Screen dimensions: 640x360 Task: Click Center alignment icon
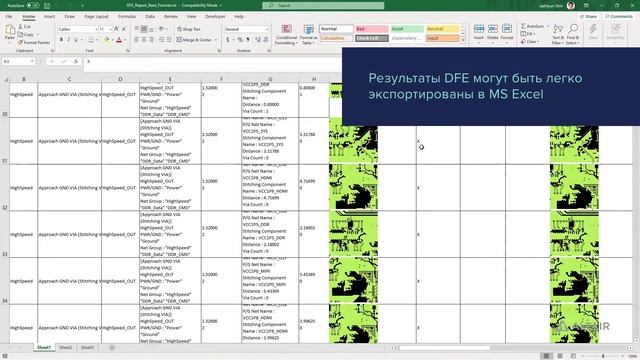pyautogui.click(x=144, y=40)
